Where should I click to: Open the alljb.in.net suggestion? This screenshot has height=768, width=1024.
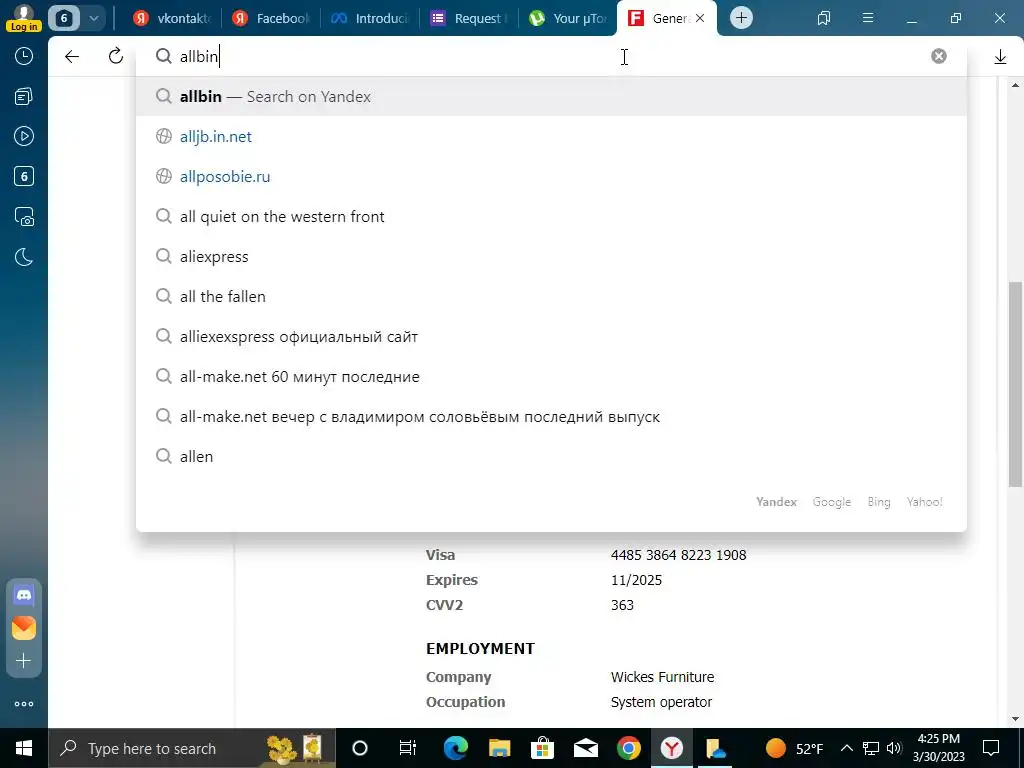[x=551, y=136]
